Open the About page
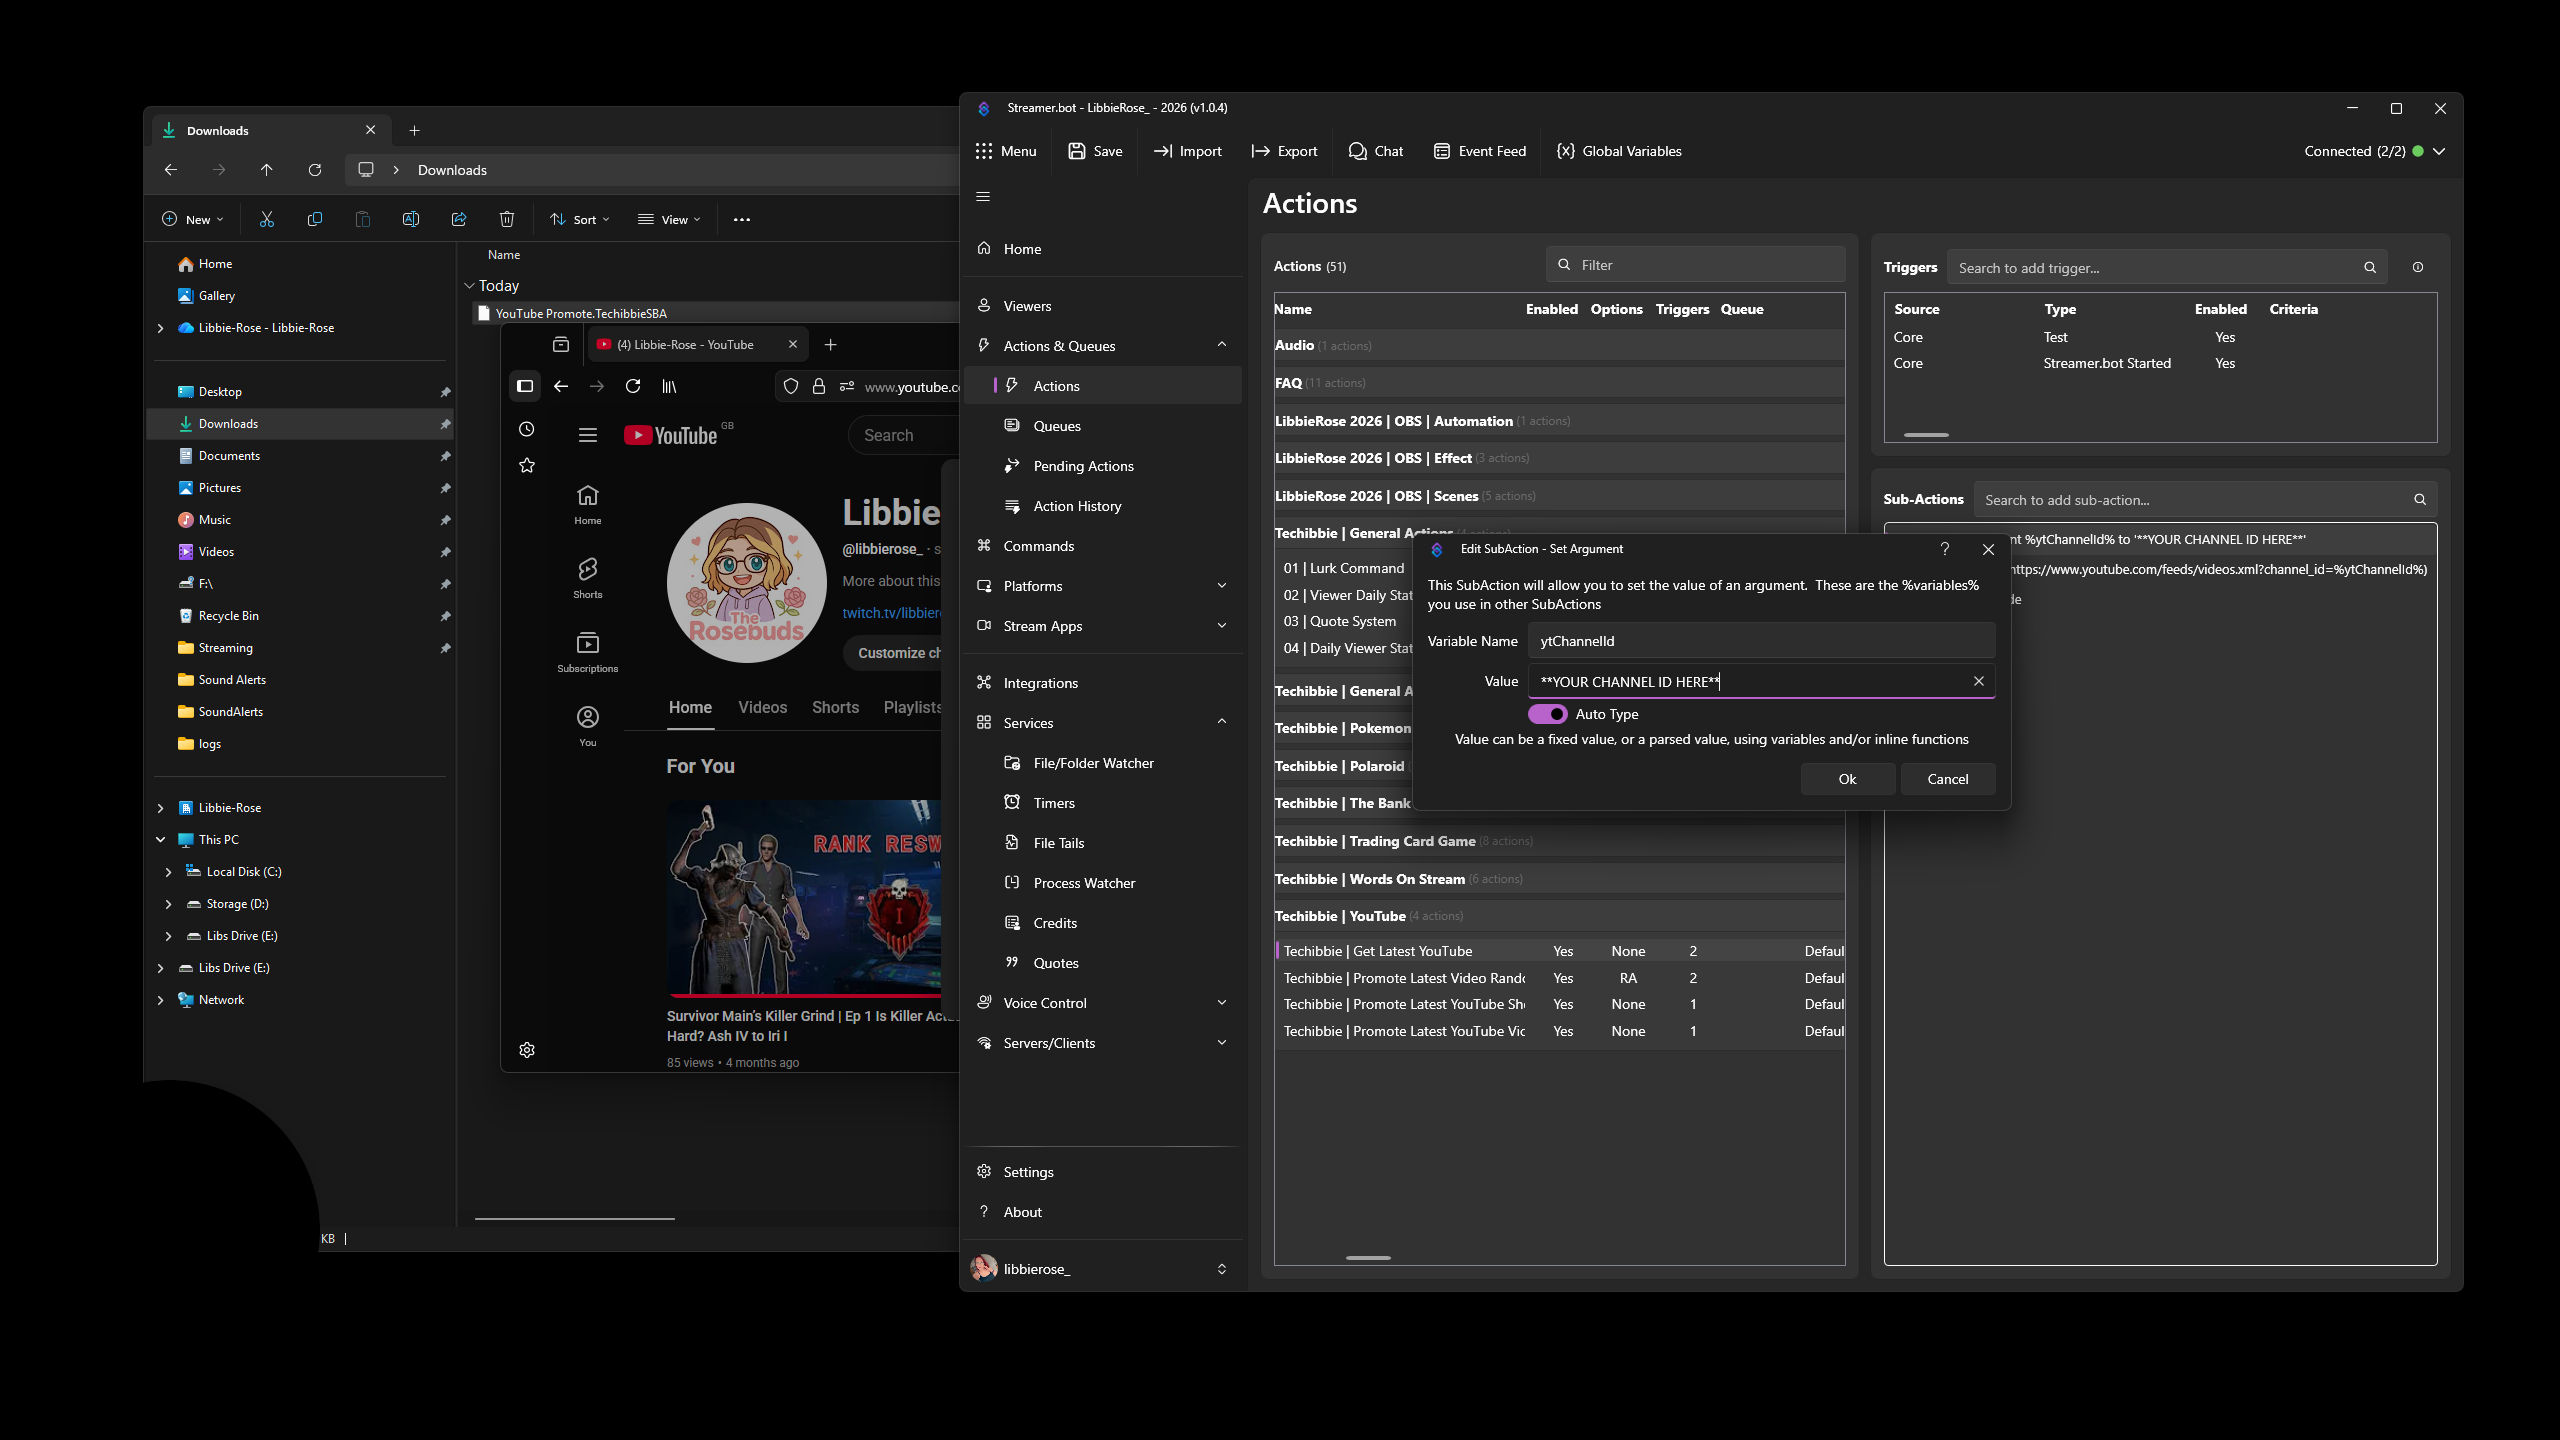The height and width of the screenshot is (1440, 2560). [1103, 1212]
